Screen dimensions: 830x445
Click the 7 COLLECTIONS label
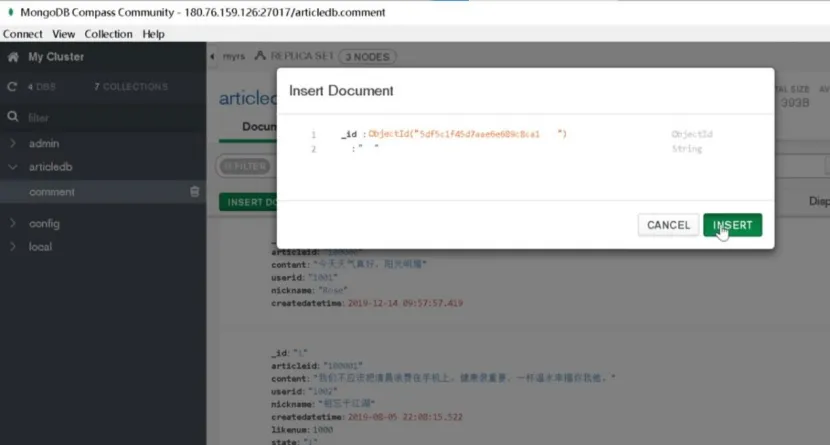[131, 86]
